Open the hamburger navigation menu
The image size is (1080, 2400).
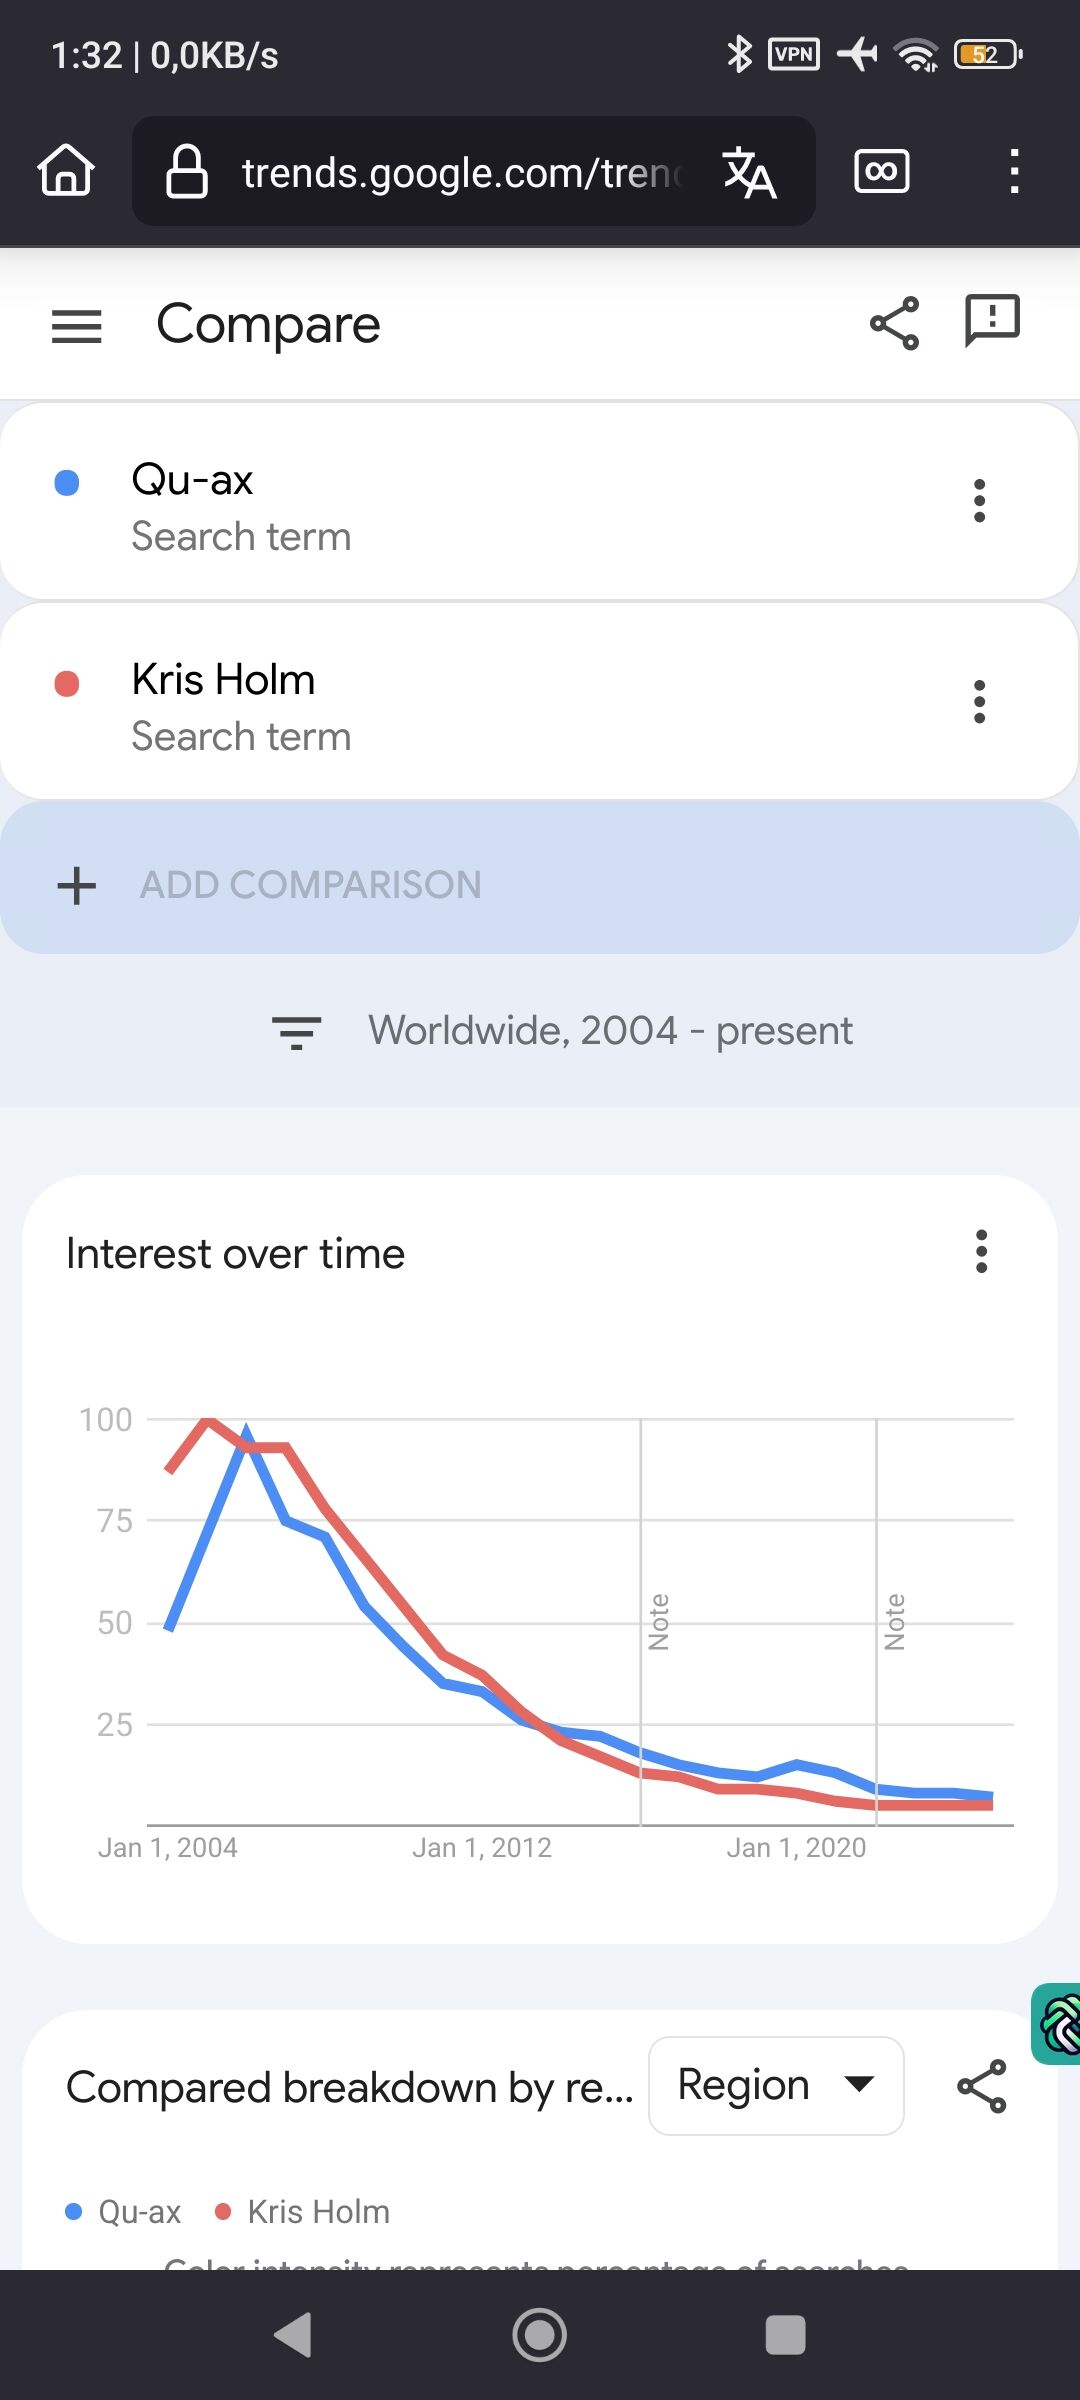coord(77,326)
